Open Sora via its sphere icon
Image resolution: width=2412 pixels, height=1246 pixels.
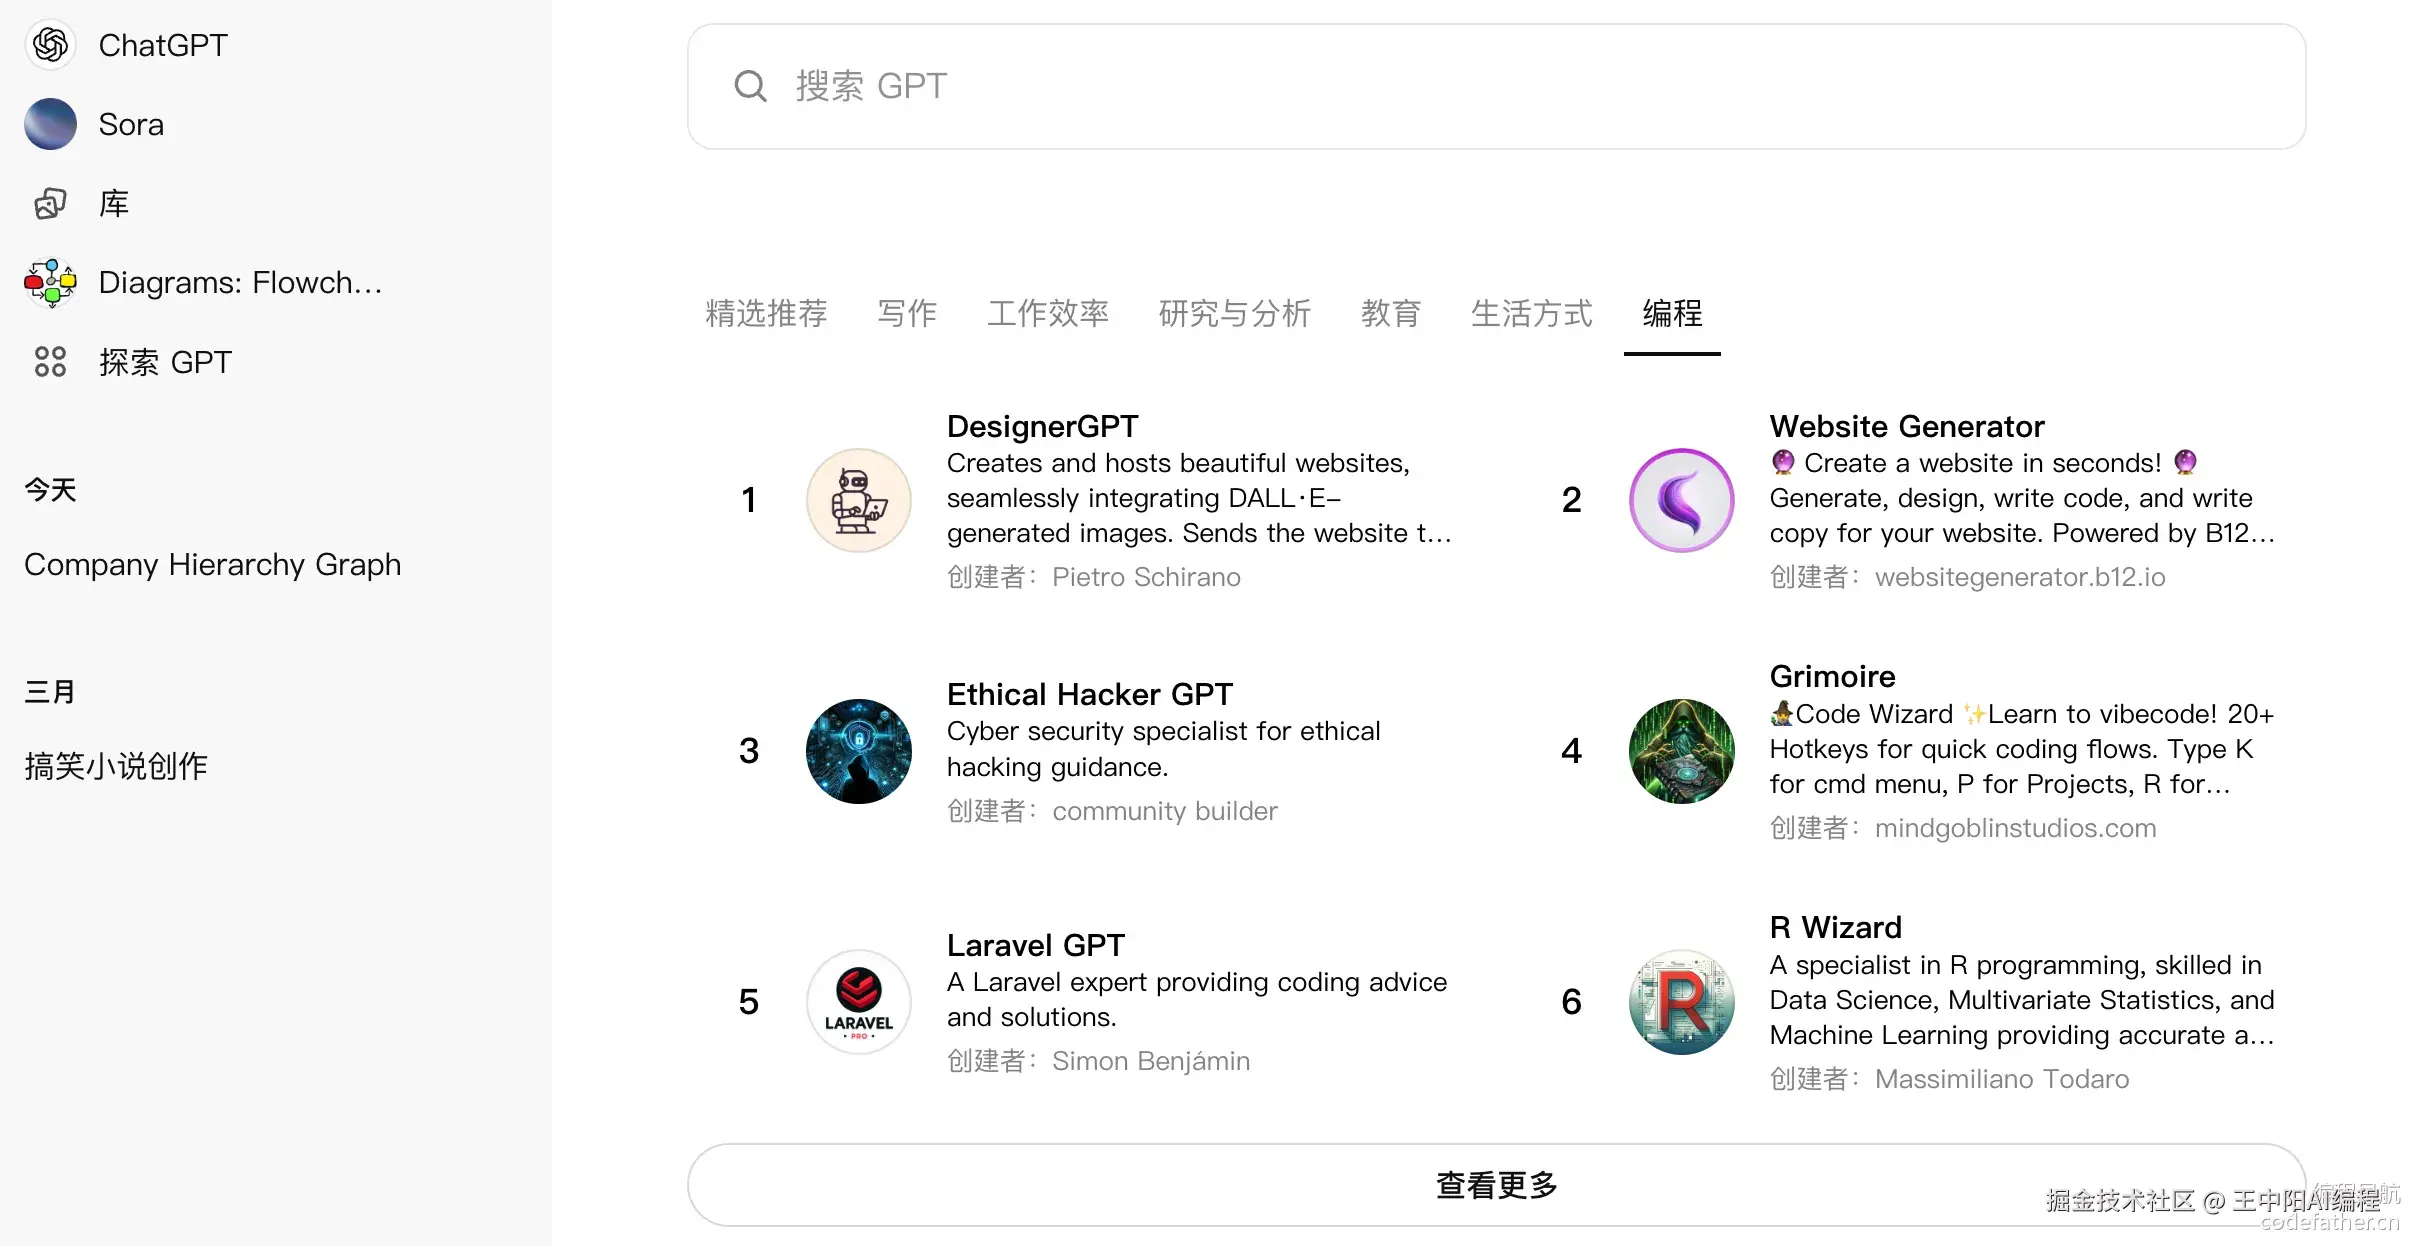(50, 124)
